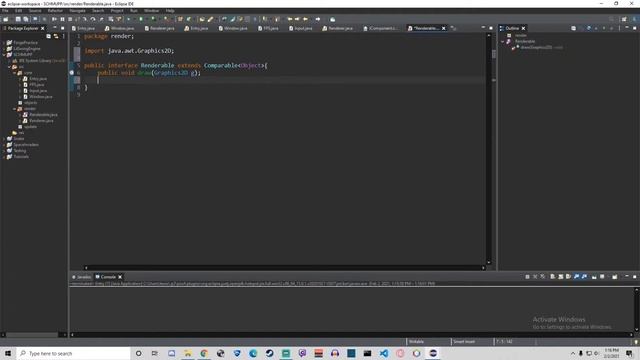Click the Back navigation arrow in the toolbar
The width and height of the screenshot is (640, 360).
click(305, 19)
